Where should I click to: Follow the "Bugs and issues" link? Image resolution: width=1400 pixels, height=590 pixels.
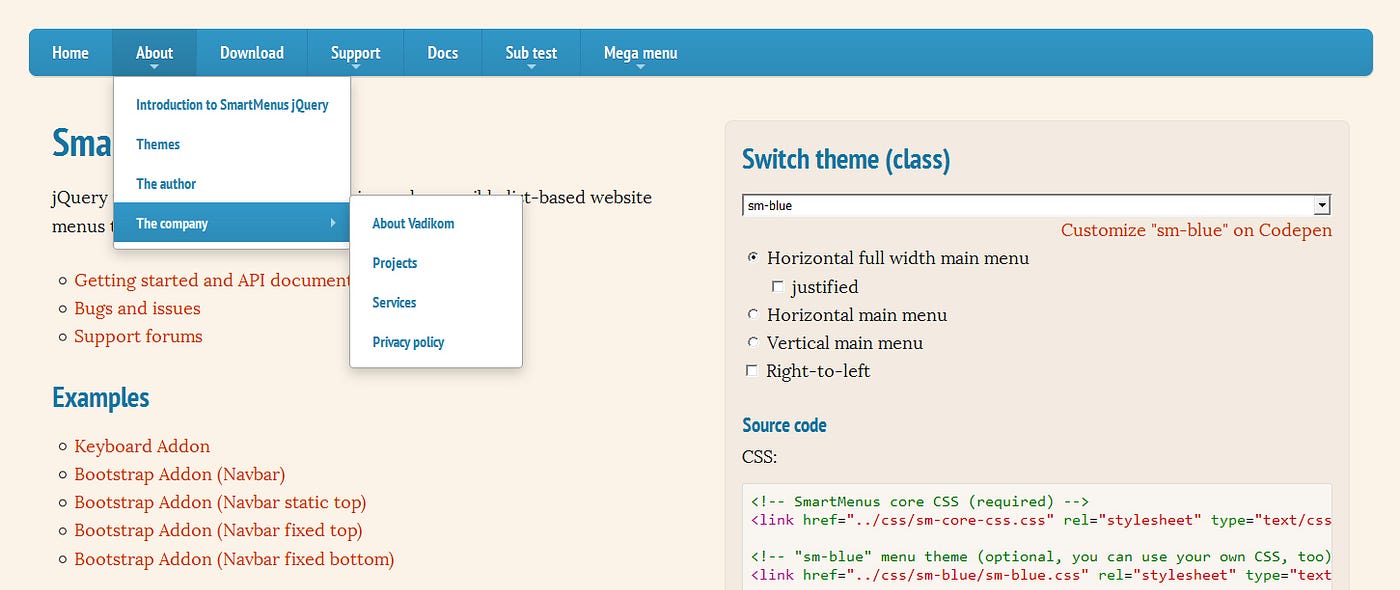coord(137,308)
